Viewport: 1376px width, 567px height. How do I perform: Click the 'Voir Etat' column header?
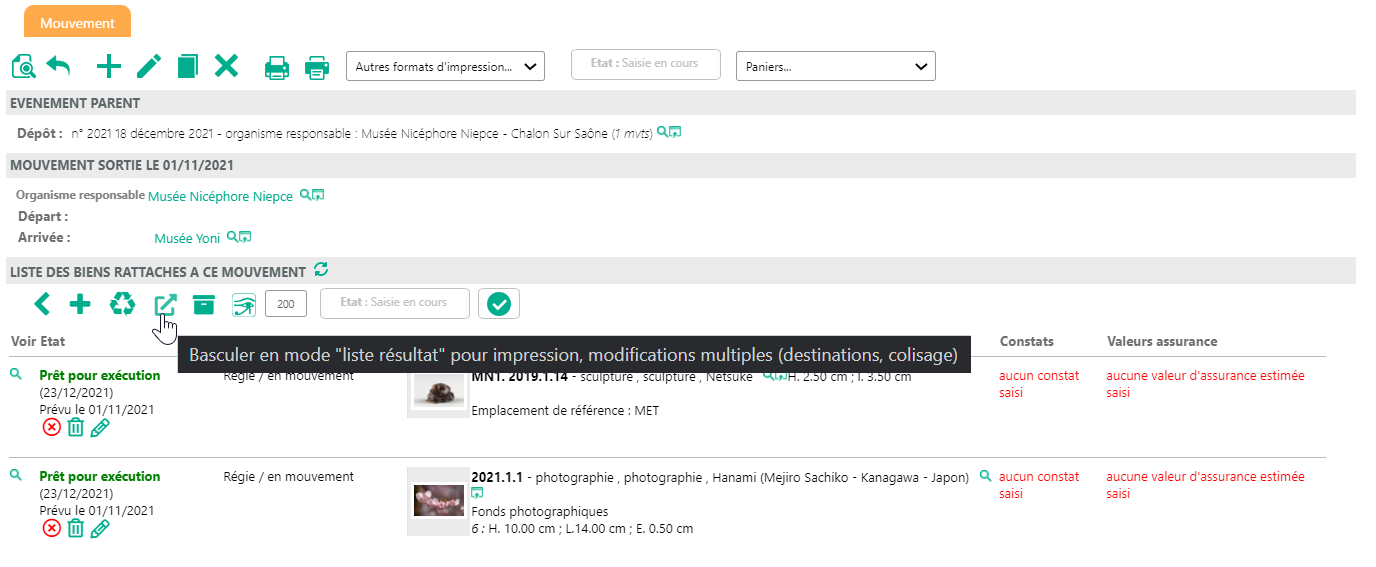38,341
